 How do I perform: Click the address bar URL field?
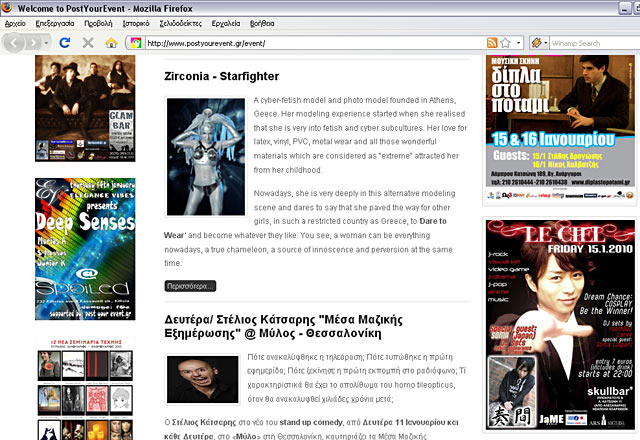314,43
